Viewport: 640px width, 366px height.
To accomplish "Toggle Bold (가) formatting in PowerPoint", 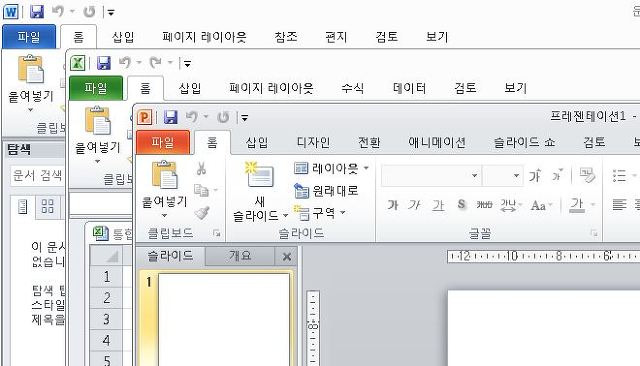I will [x=393, y=205].
